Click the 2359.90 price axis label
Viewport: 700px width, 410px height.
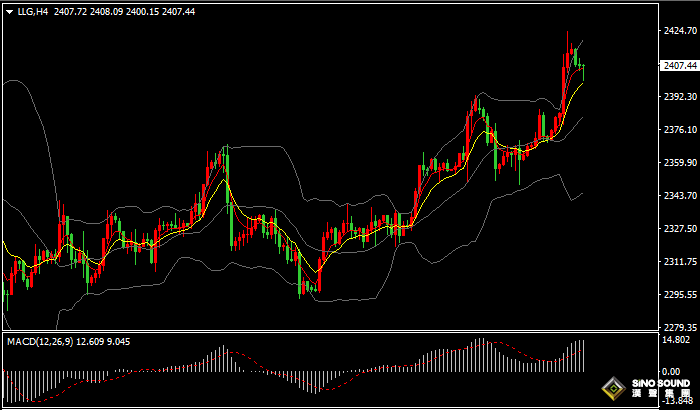point(679,163)
